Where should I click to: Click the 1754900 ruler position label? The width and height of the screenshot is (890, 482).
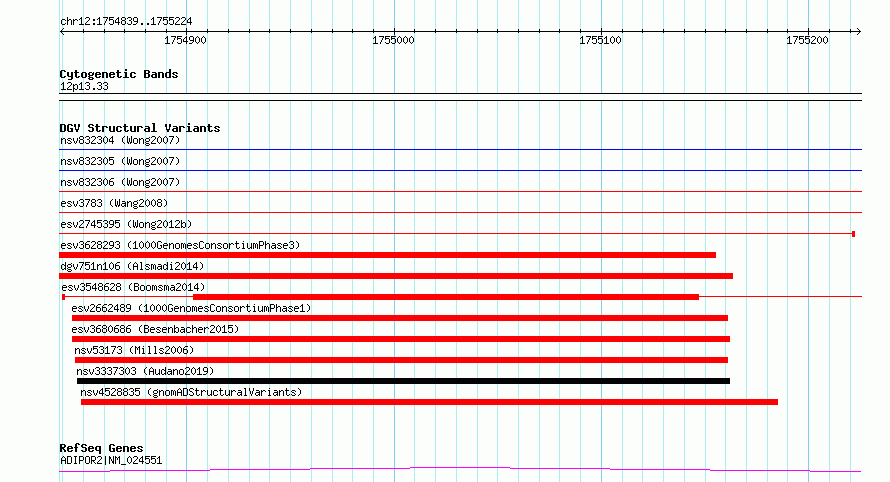coord(185,40)
